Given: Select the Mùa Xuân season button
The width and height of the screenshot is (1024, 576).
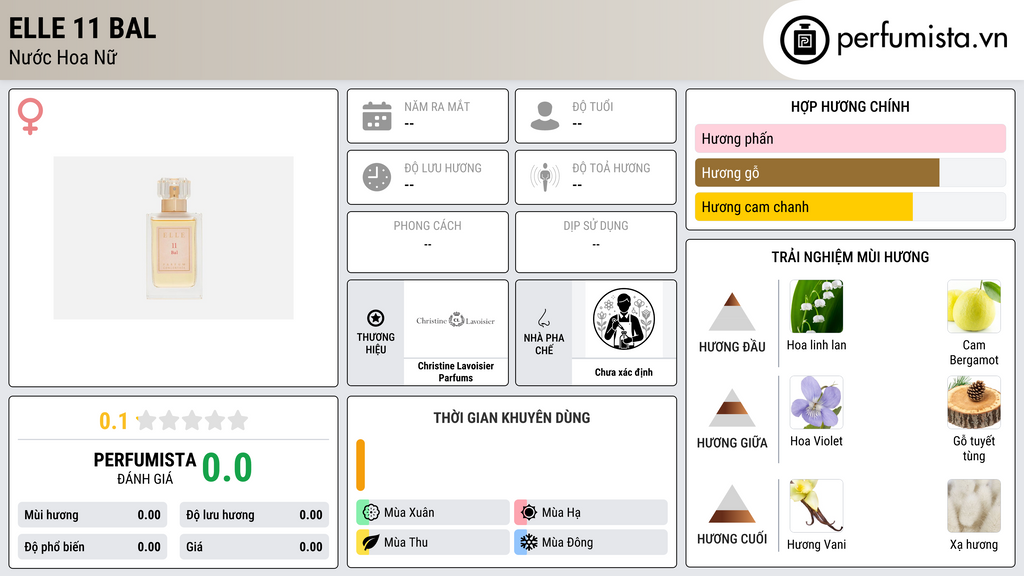Looking at the screenshot, I should pyautogui.click(x=433, y=513).
